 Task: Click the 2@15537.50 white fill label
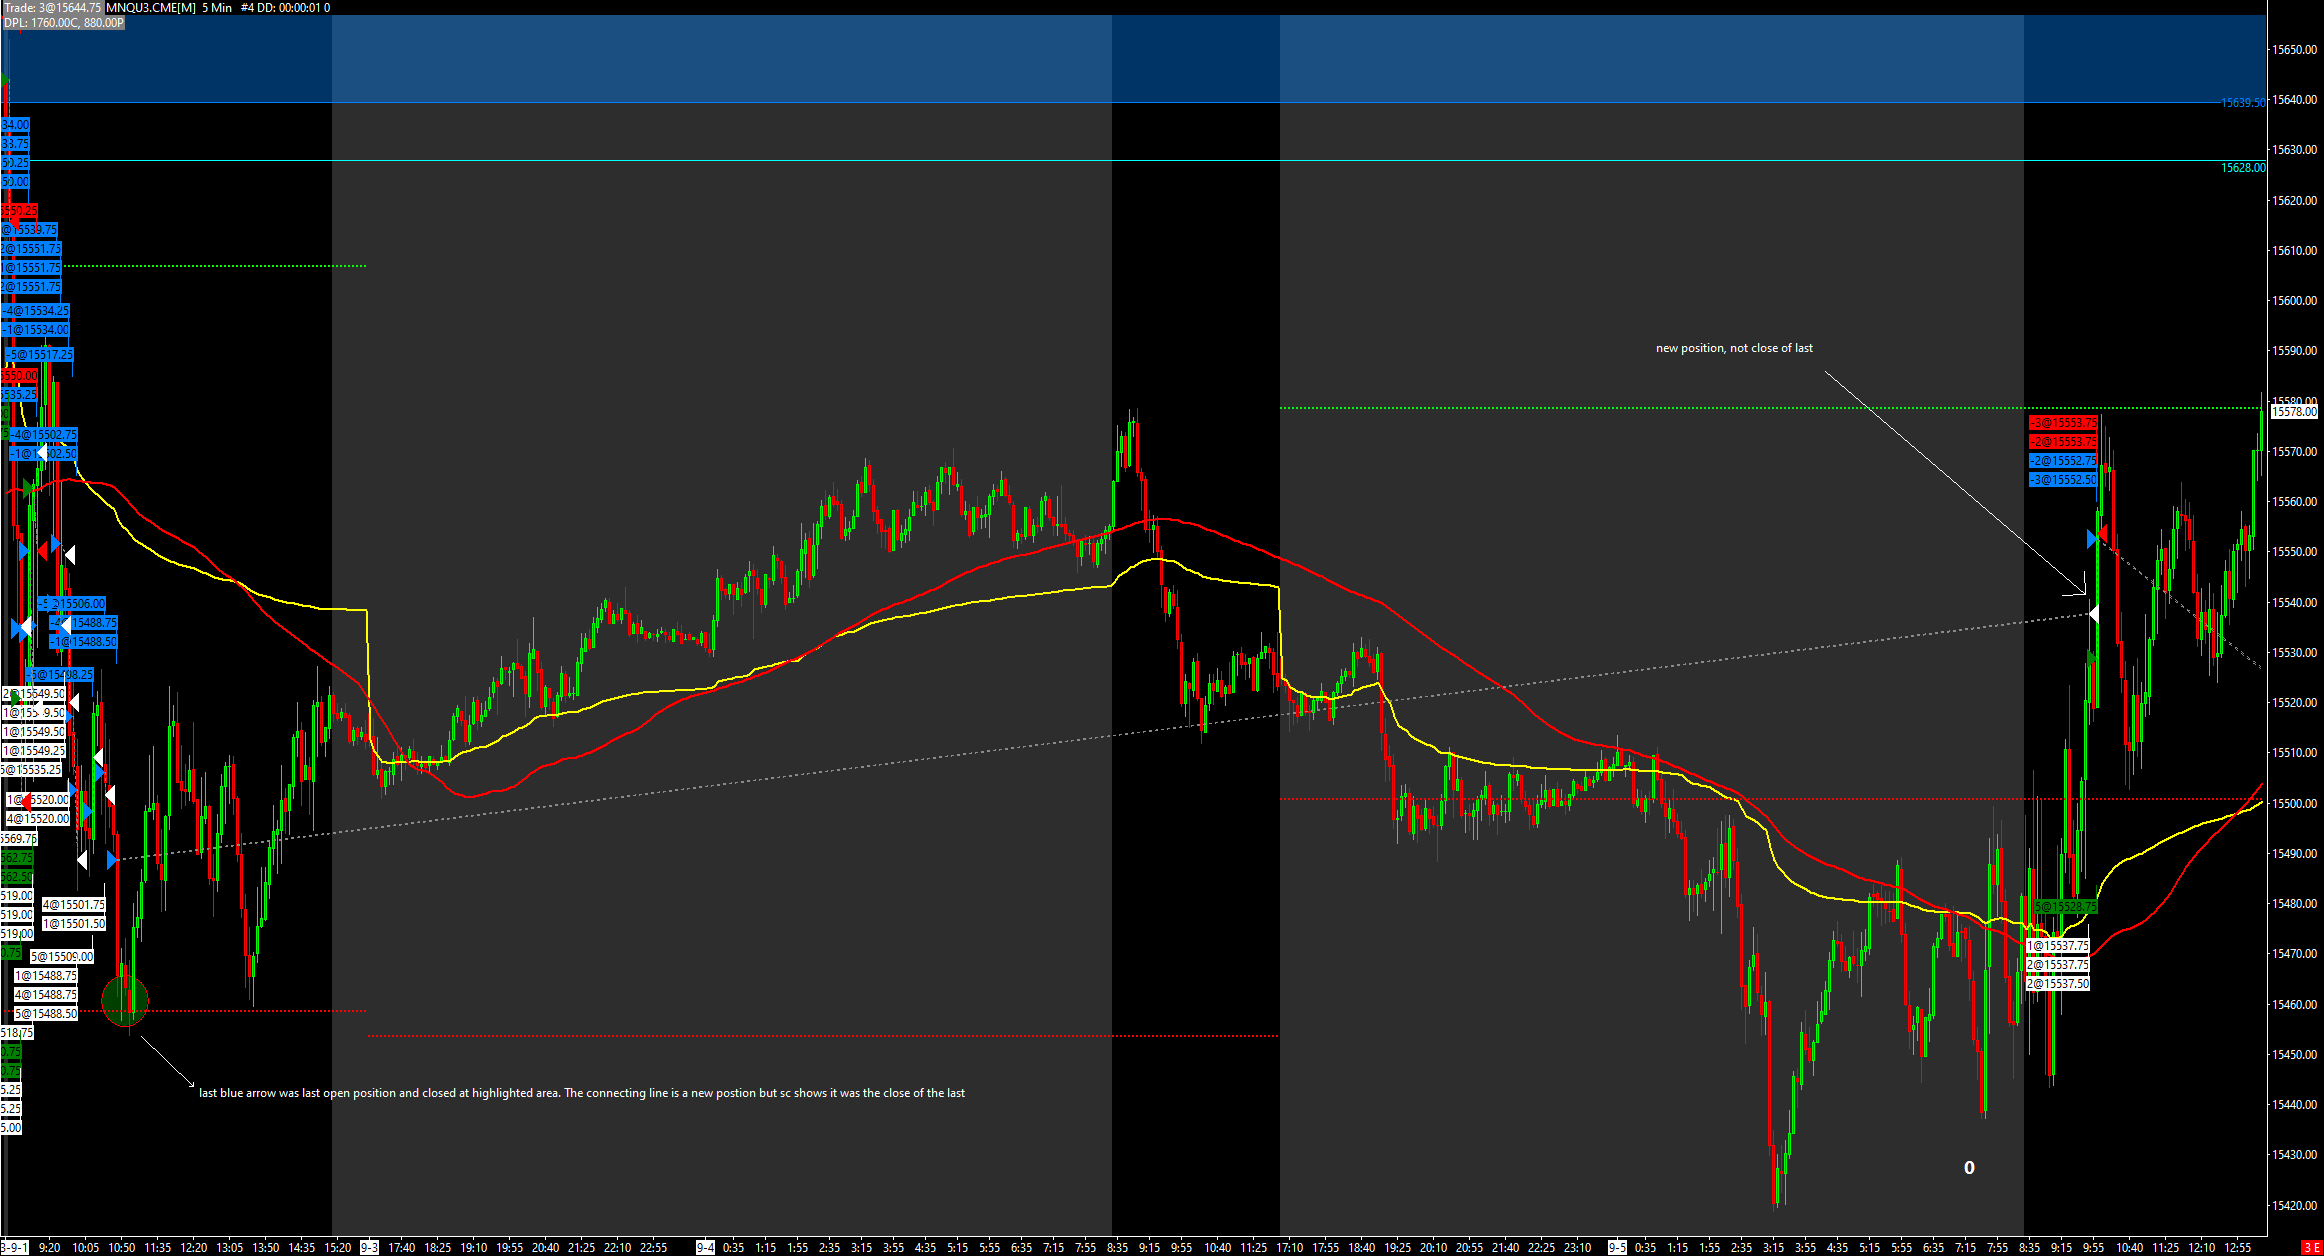[x=2057, y=984]
